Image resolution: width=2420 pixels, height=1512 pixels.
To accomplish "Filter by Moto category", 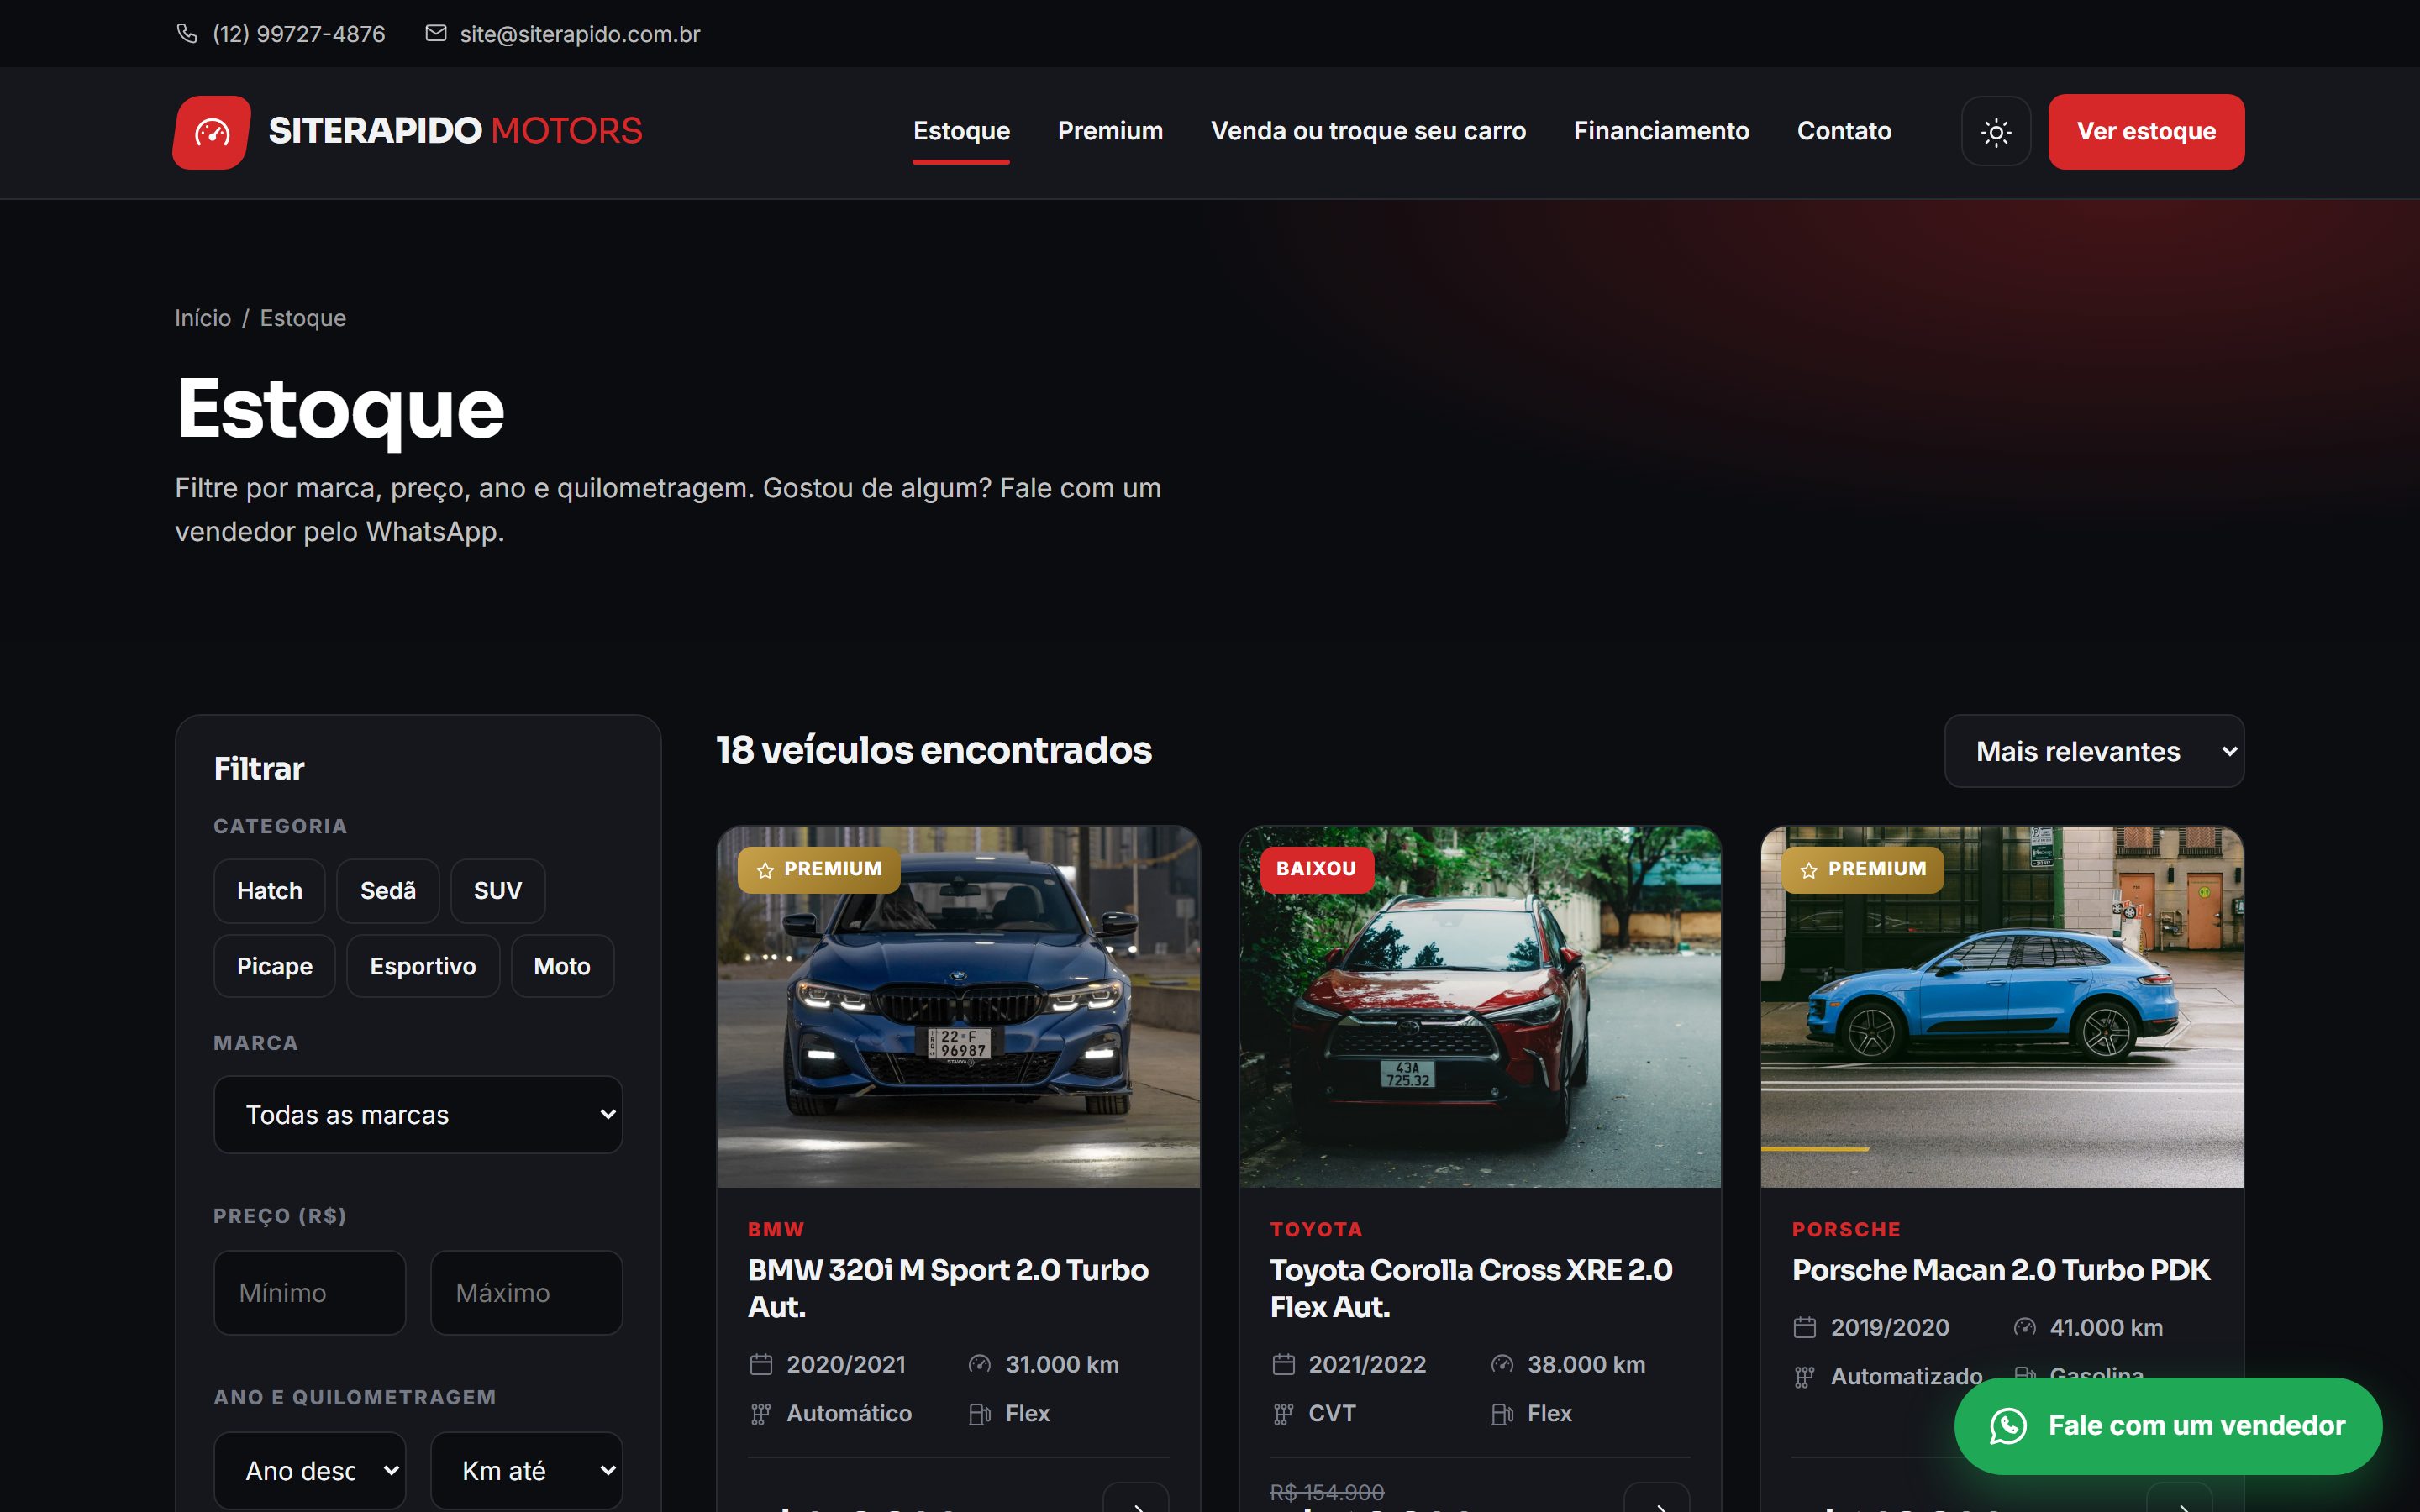I will [562, 966].
